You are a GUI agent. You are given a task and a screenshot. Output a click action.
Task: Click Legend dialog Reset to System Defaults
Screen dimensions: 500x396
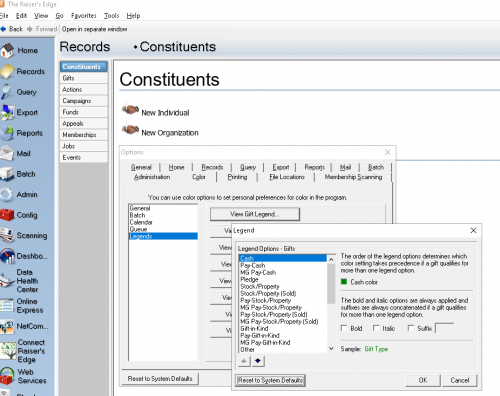[x=270, y=380]
